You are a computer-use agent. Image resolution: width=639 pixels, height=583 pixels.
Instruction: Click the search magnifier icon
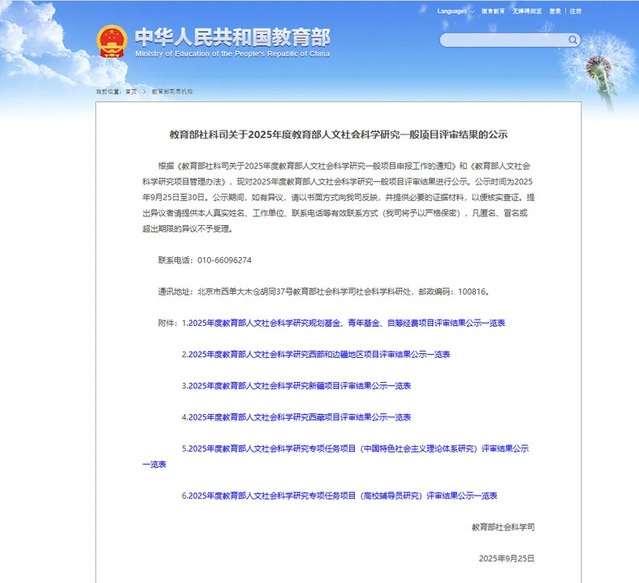point(573,40)
